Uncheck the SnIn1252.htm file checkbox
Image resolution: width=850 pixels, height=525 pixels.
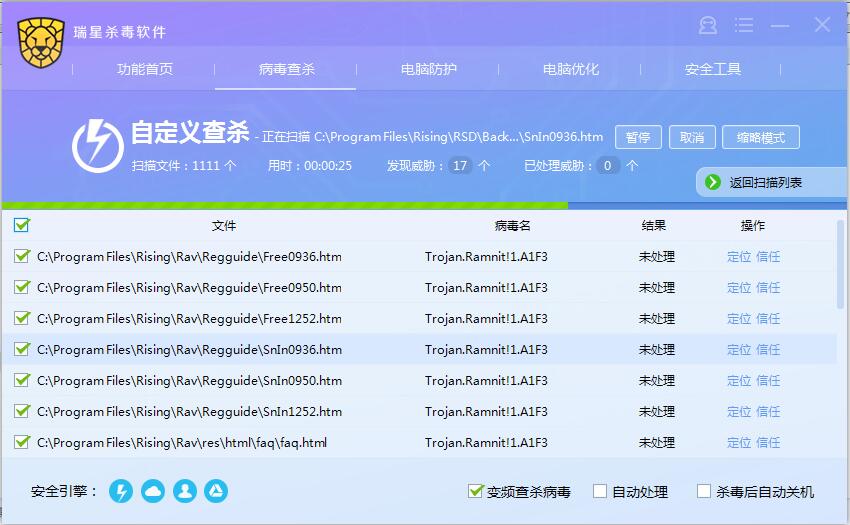pyautogui.click(x=22, y=411)
